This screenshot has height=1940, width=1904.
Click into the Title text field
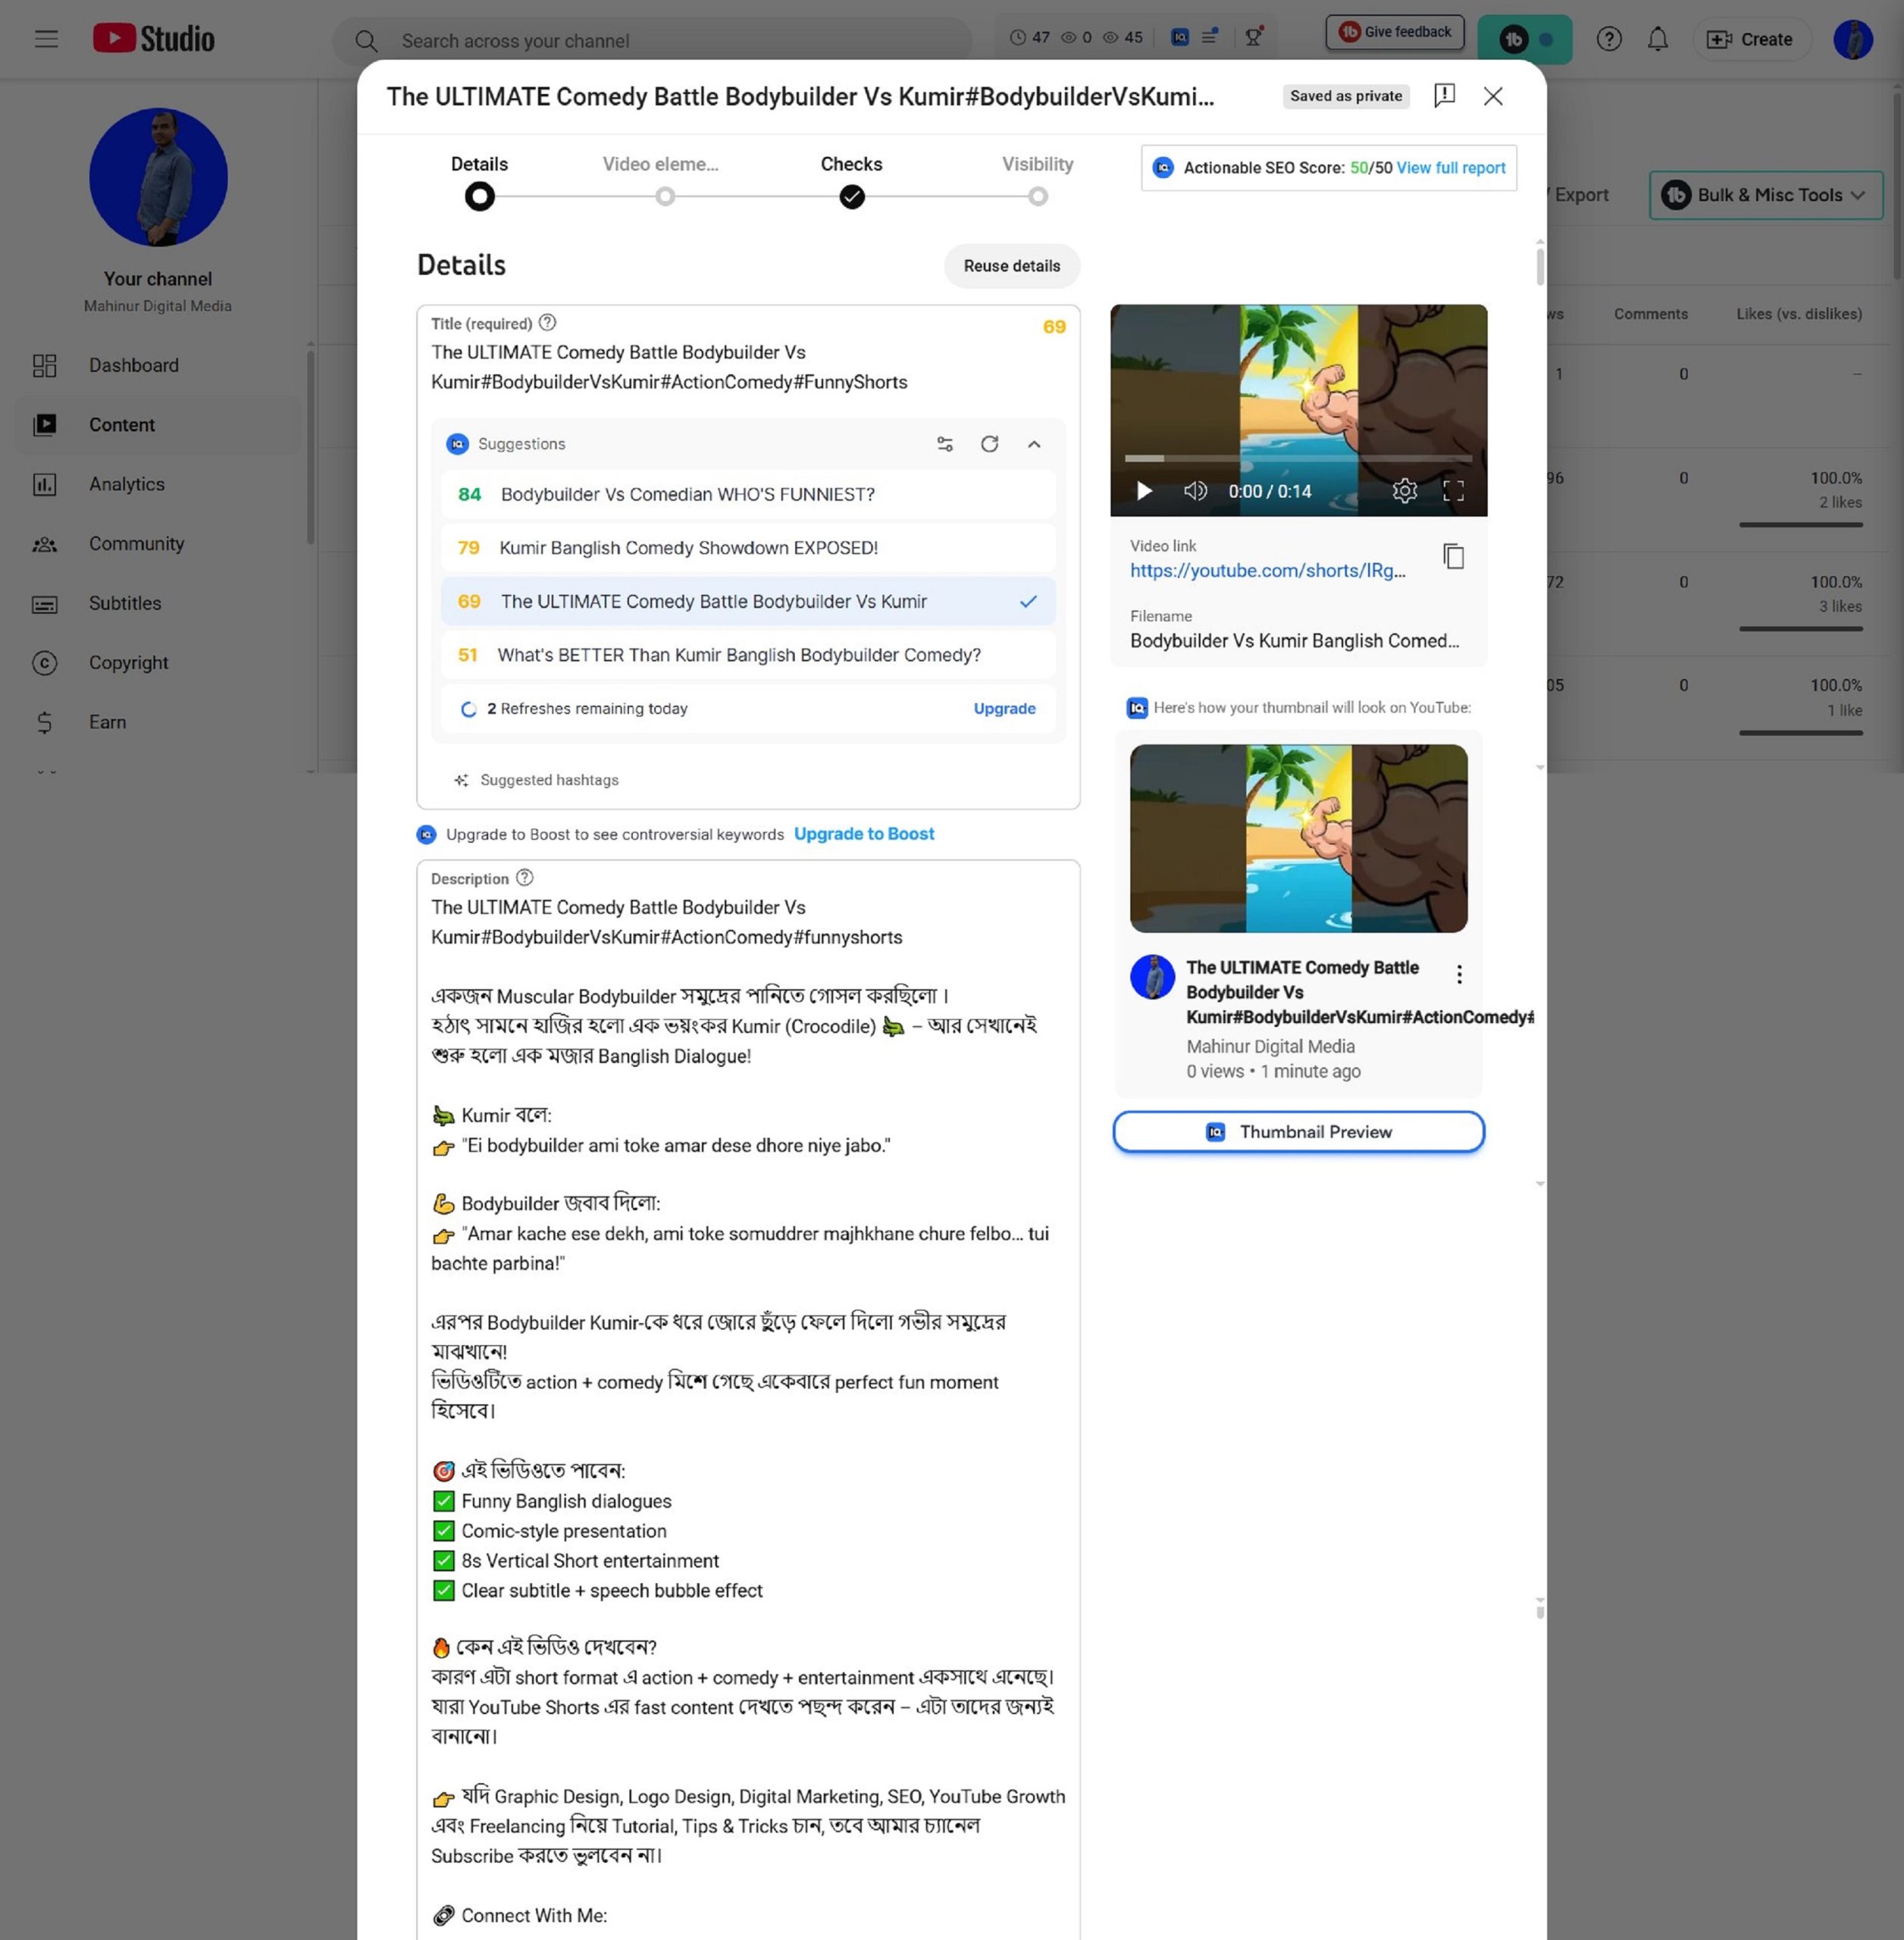coord(748,367)
